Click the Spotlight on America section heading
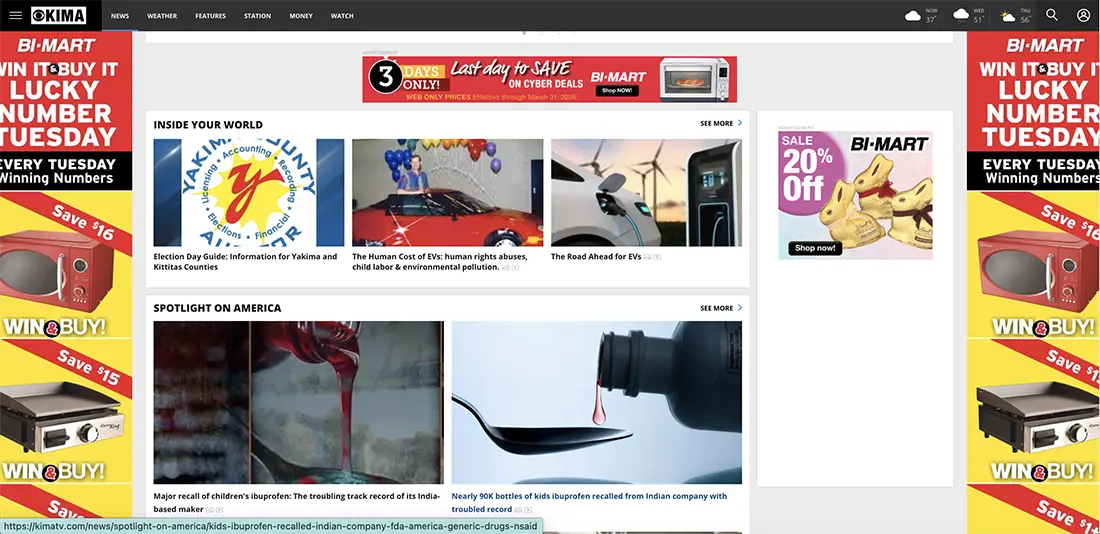Viewport: 1100px width, 534px height. point(217,308)
